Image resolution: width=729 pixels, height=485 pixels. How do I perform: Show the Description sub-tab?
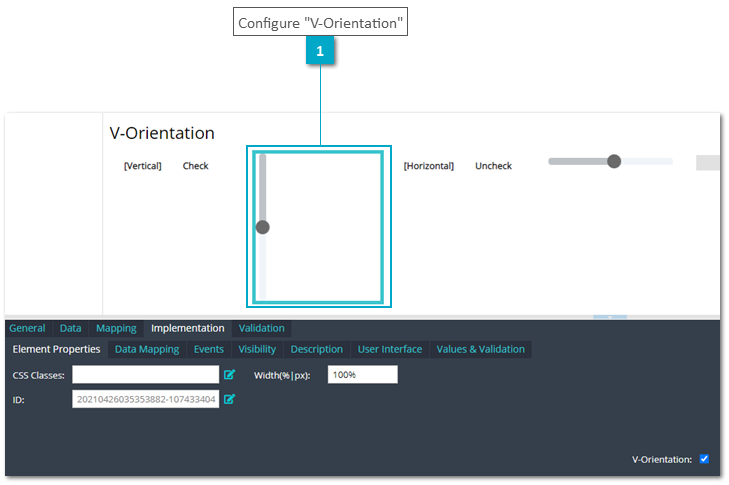pos(317,349)
